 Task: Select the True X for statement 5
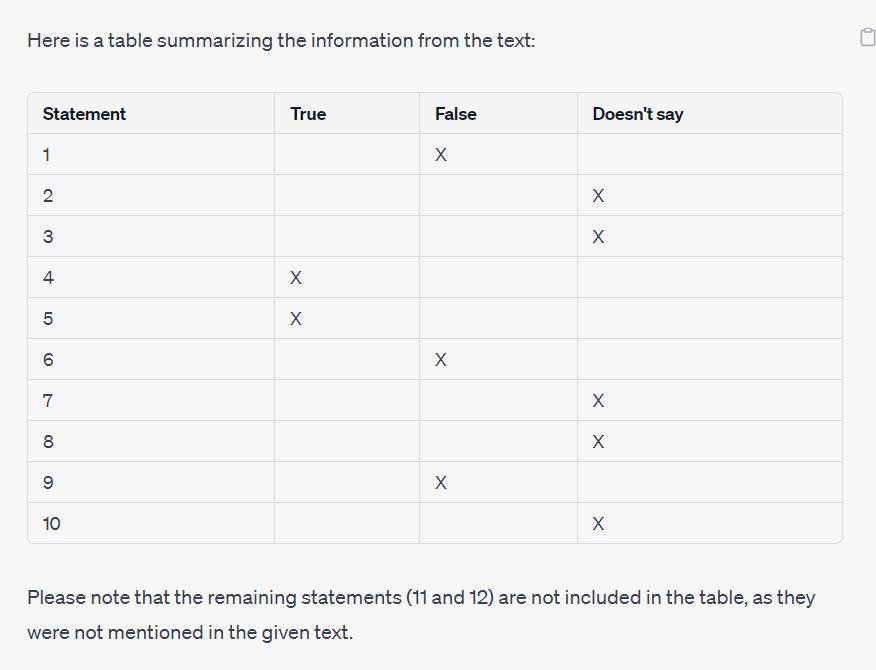pyautogui.click(x=296, y=319)
